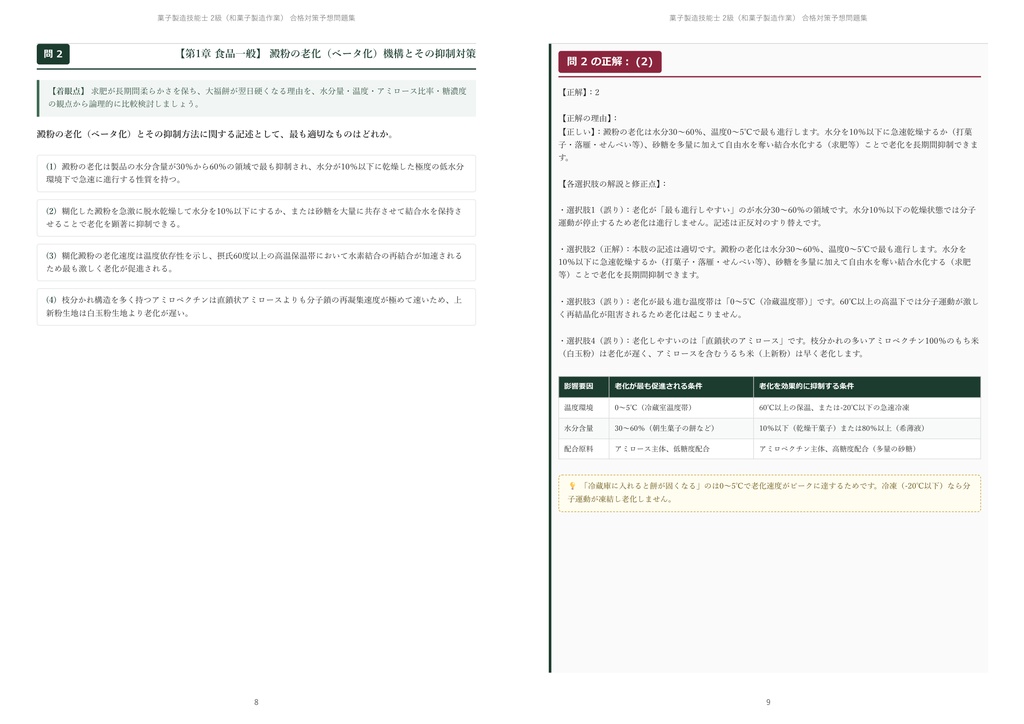Screen dimensions: 1024x724
Task: Click the '【着眼点】' hint box
Action: 257,97
